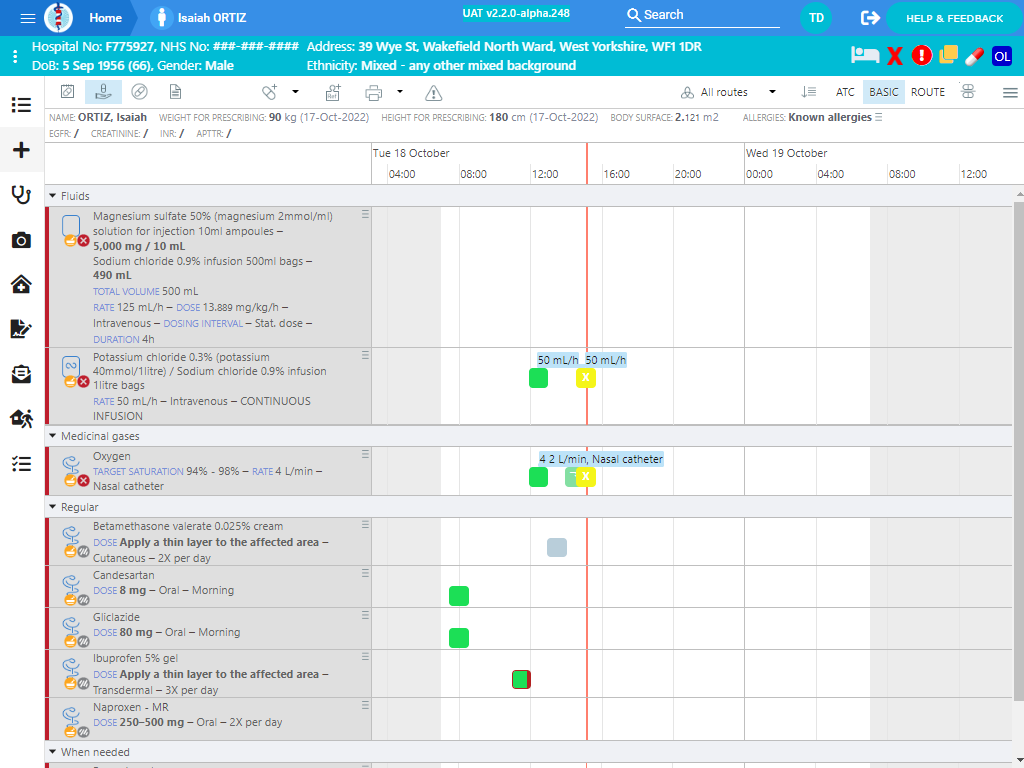Click the logout arrow icon
Screen dimensions: 1024x768
click(870, 18)
